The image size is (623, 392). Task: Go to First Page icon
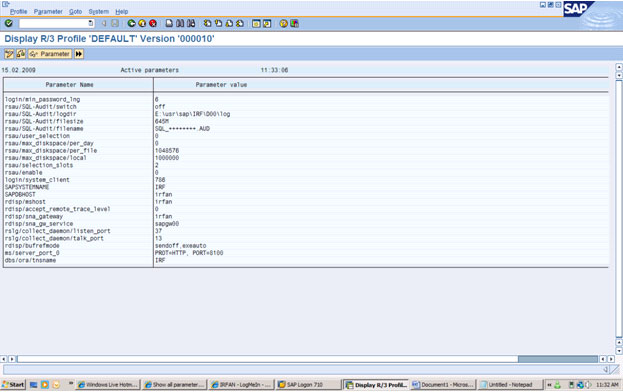click(x=207, y=23)
